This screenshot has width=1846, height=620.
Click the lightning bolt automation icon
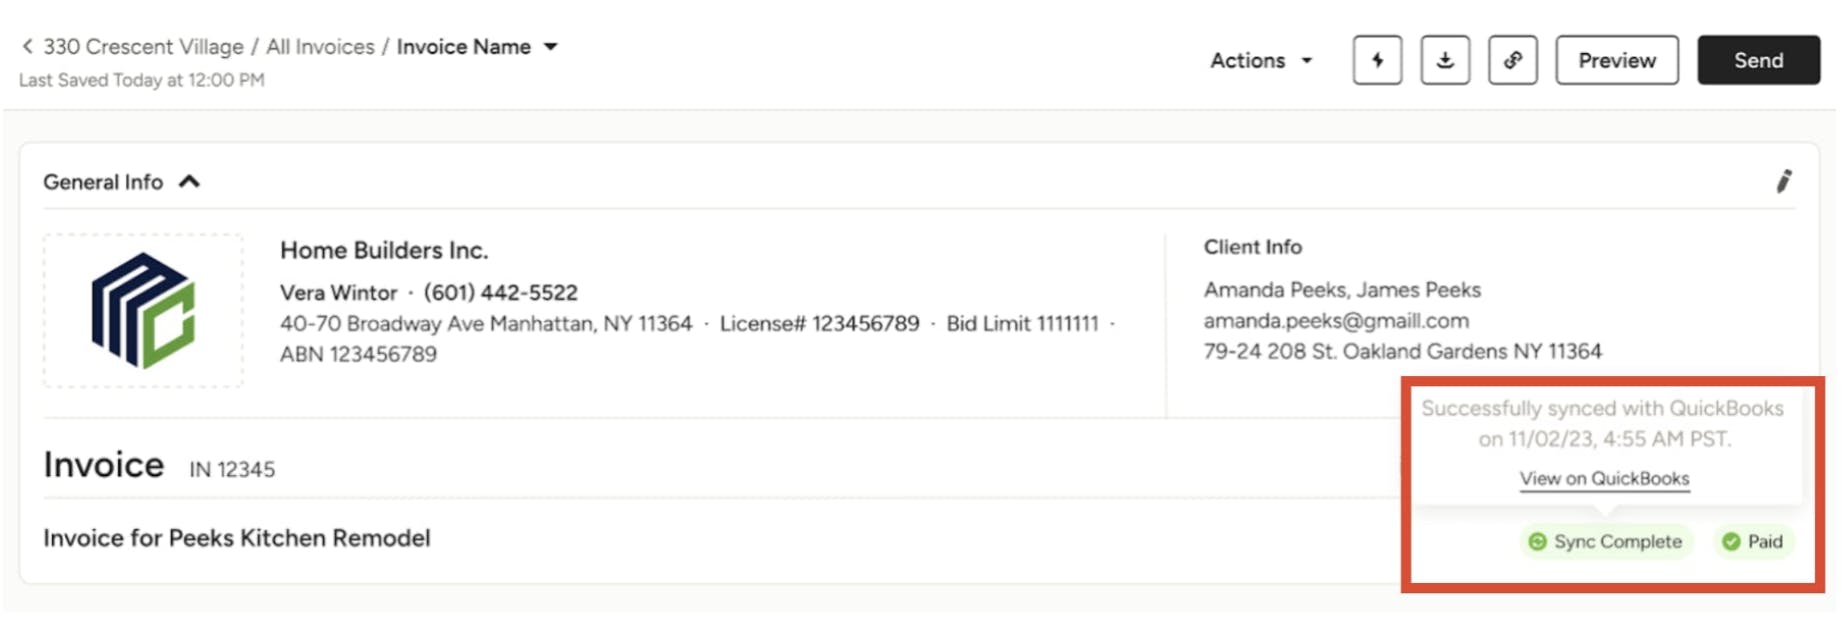point(1377,60)
